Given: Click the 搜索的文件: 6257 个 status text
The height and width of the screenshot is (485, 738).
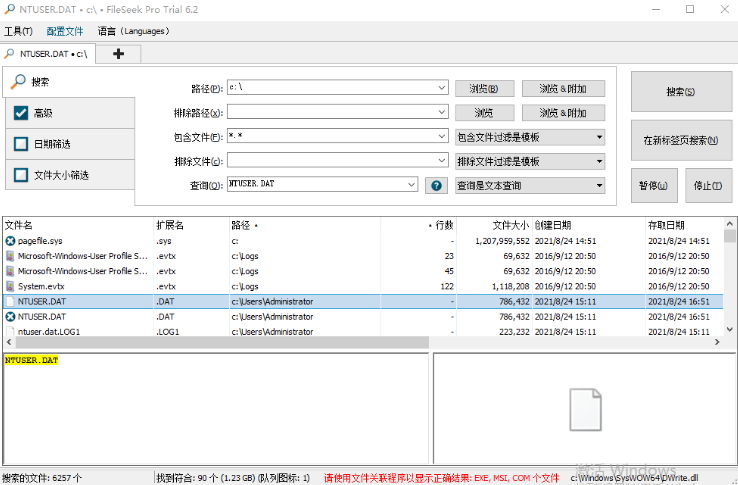Looking at the screenshot, I should [42, 478].
